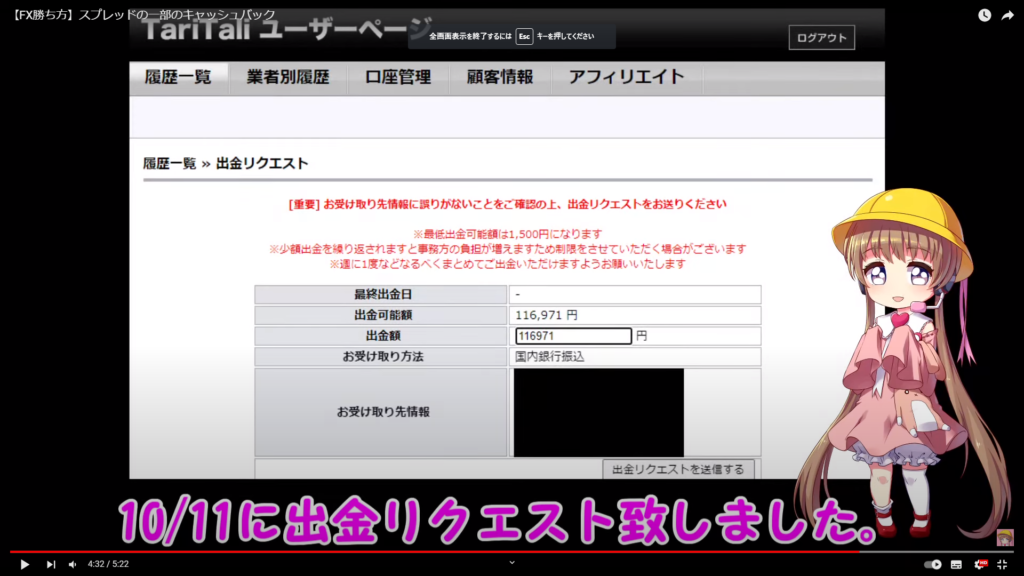Skip to next video
The height and width of the screenshot is (576, 1024).
(x=50, y=564)
